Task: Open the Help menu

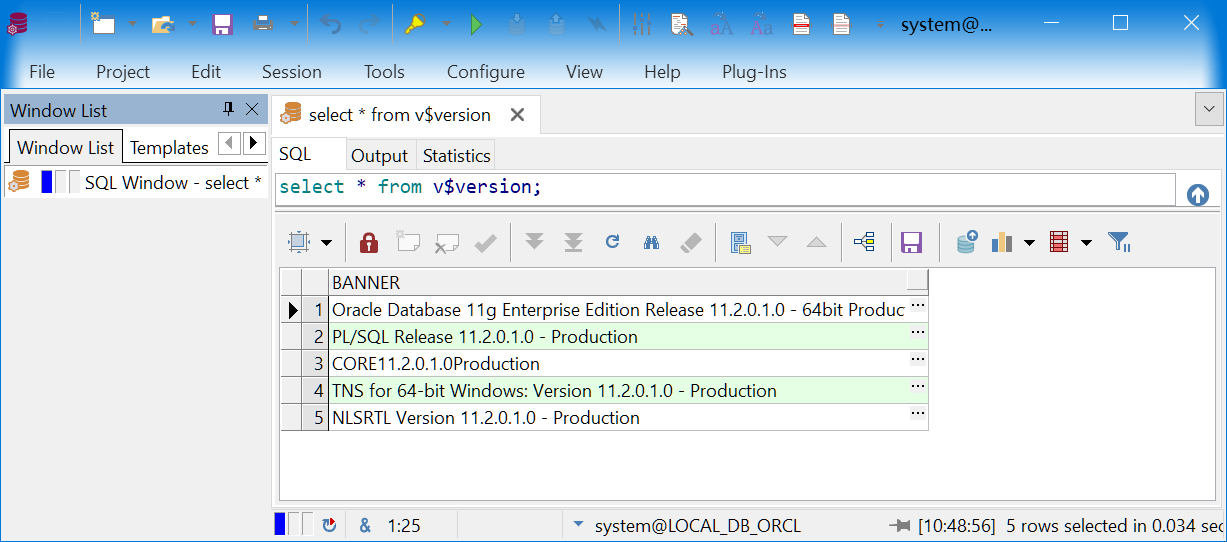Action: (662, 72)
